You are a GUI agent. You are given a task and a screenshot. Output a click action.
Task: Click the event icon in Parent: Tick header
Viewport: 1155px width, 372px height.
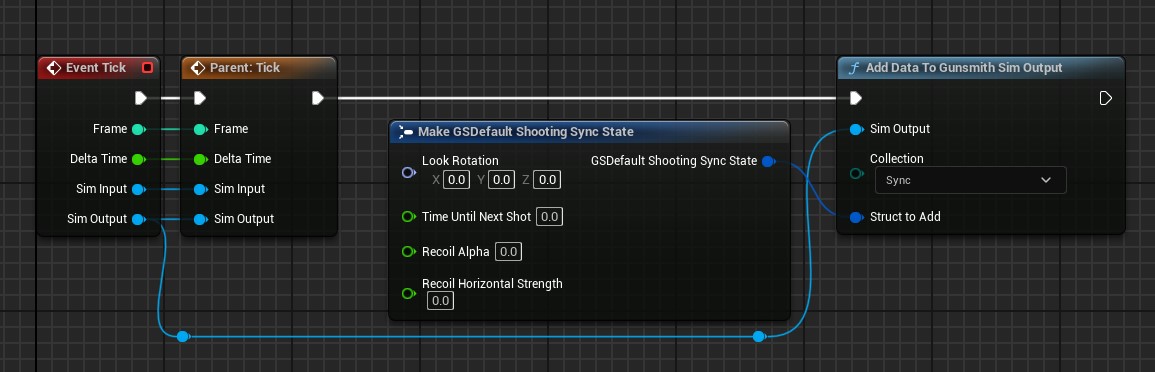click(197, 68)
